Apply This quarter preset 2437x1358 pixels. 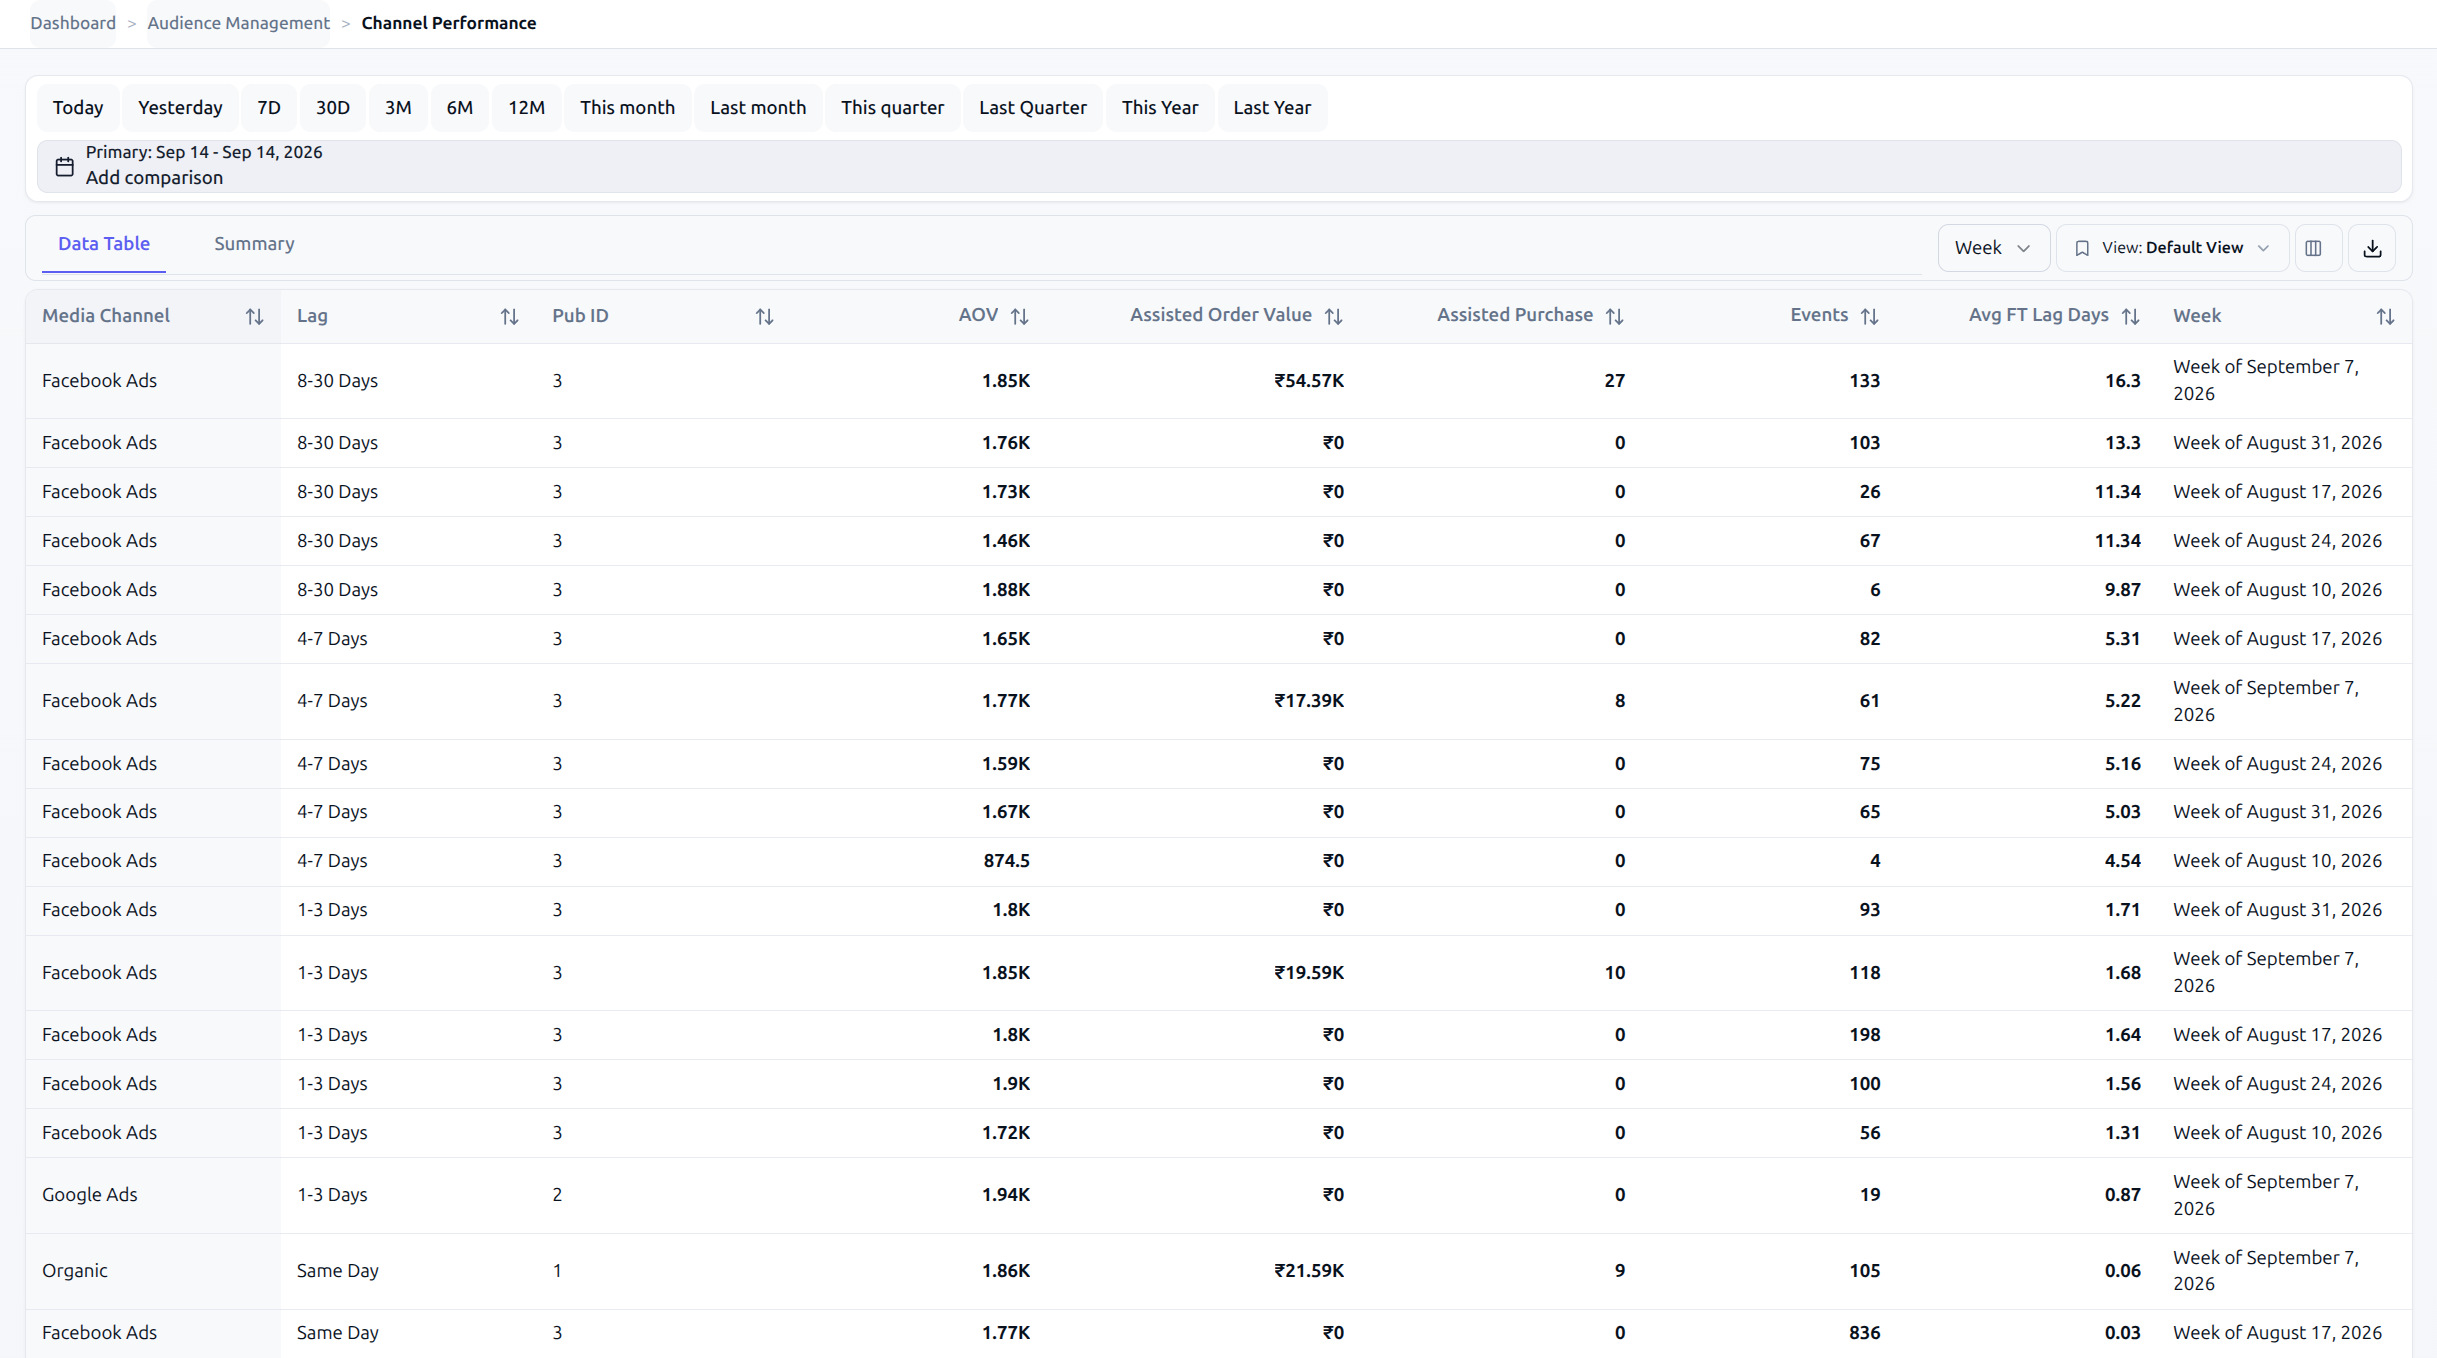892,108
